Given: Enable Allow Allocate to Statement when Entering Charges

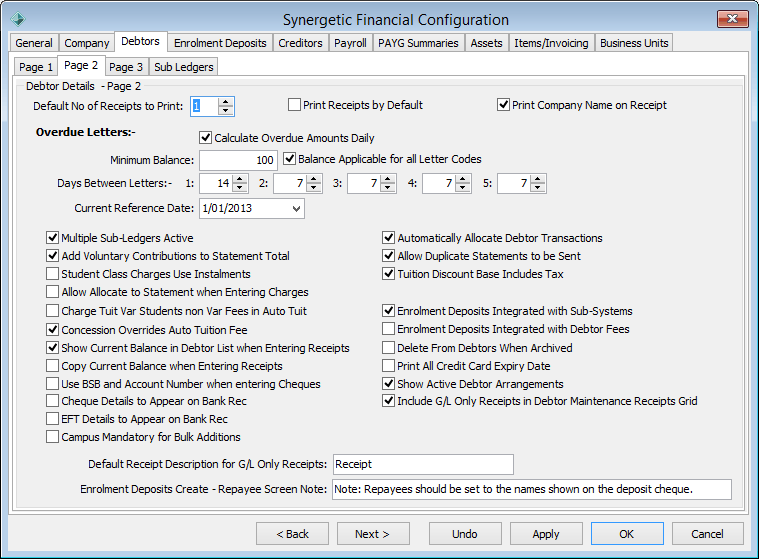Looking at the screenshot, I should [x=52, y=292].
